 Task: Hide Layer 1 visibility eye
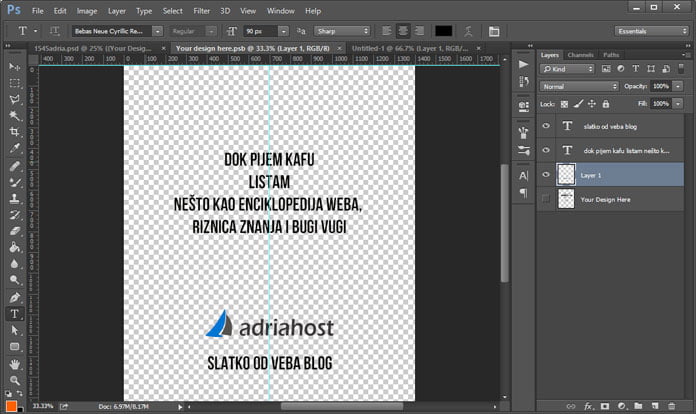click(546, 175)
